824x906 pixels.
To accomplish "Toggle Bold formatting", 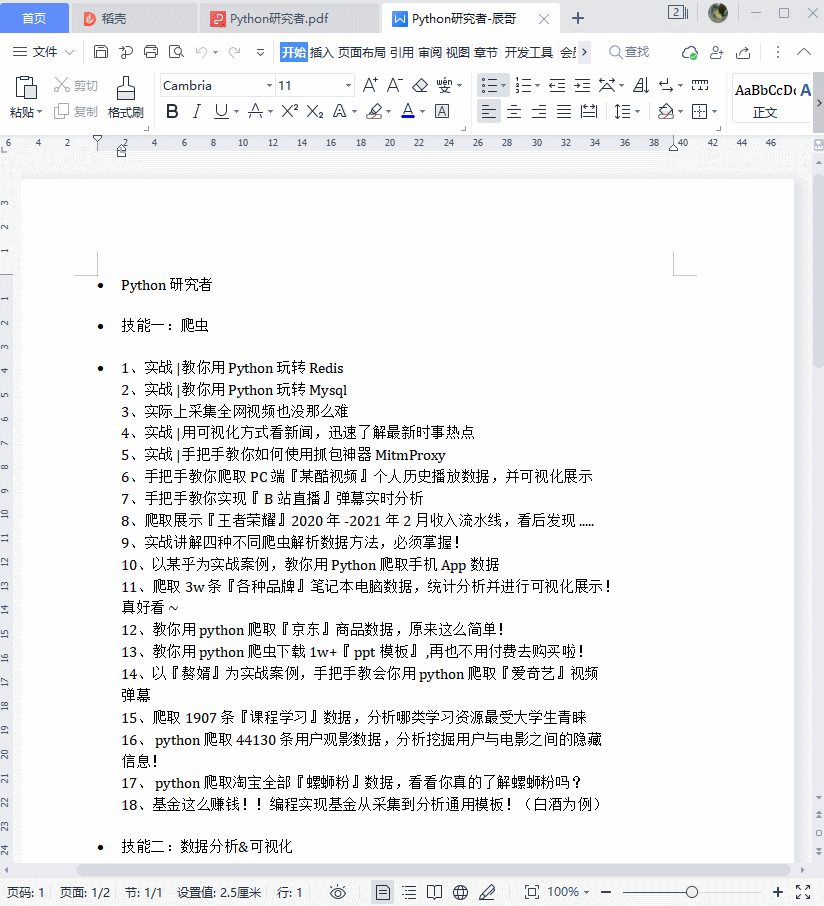I will [x=172, y=111].
